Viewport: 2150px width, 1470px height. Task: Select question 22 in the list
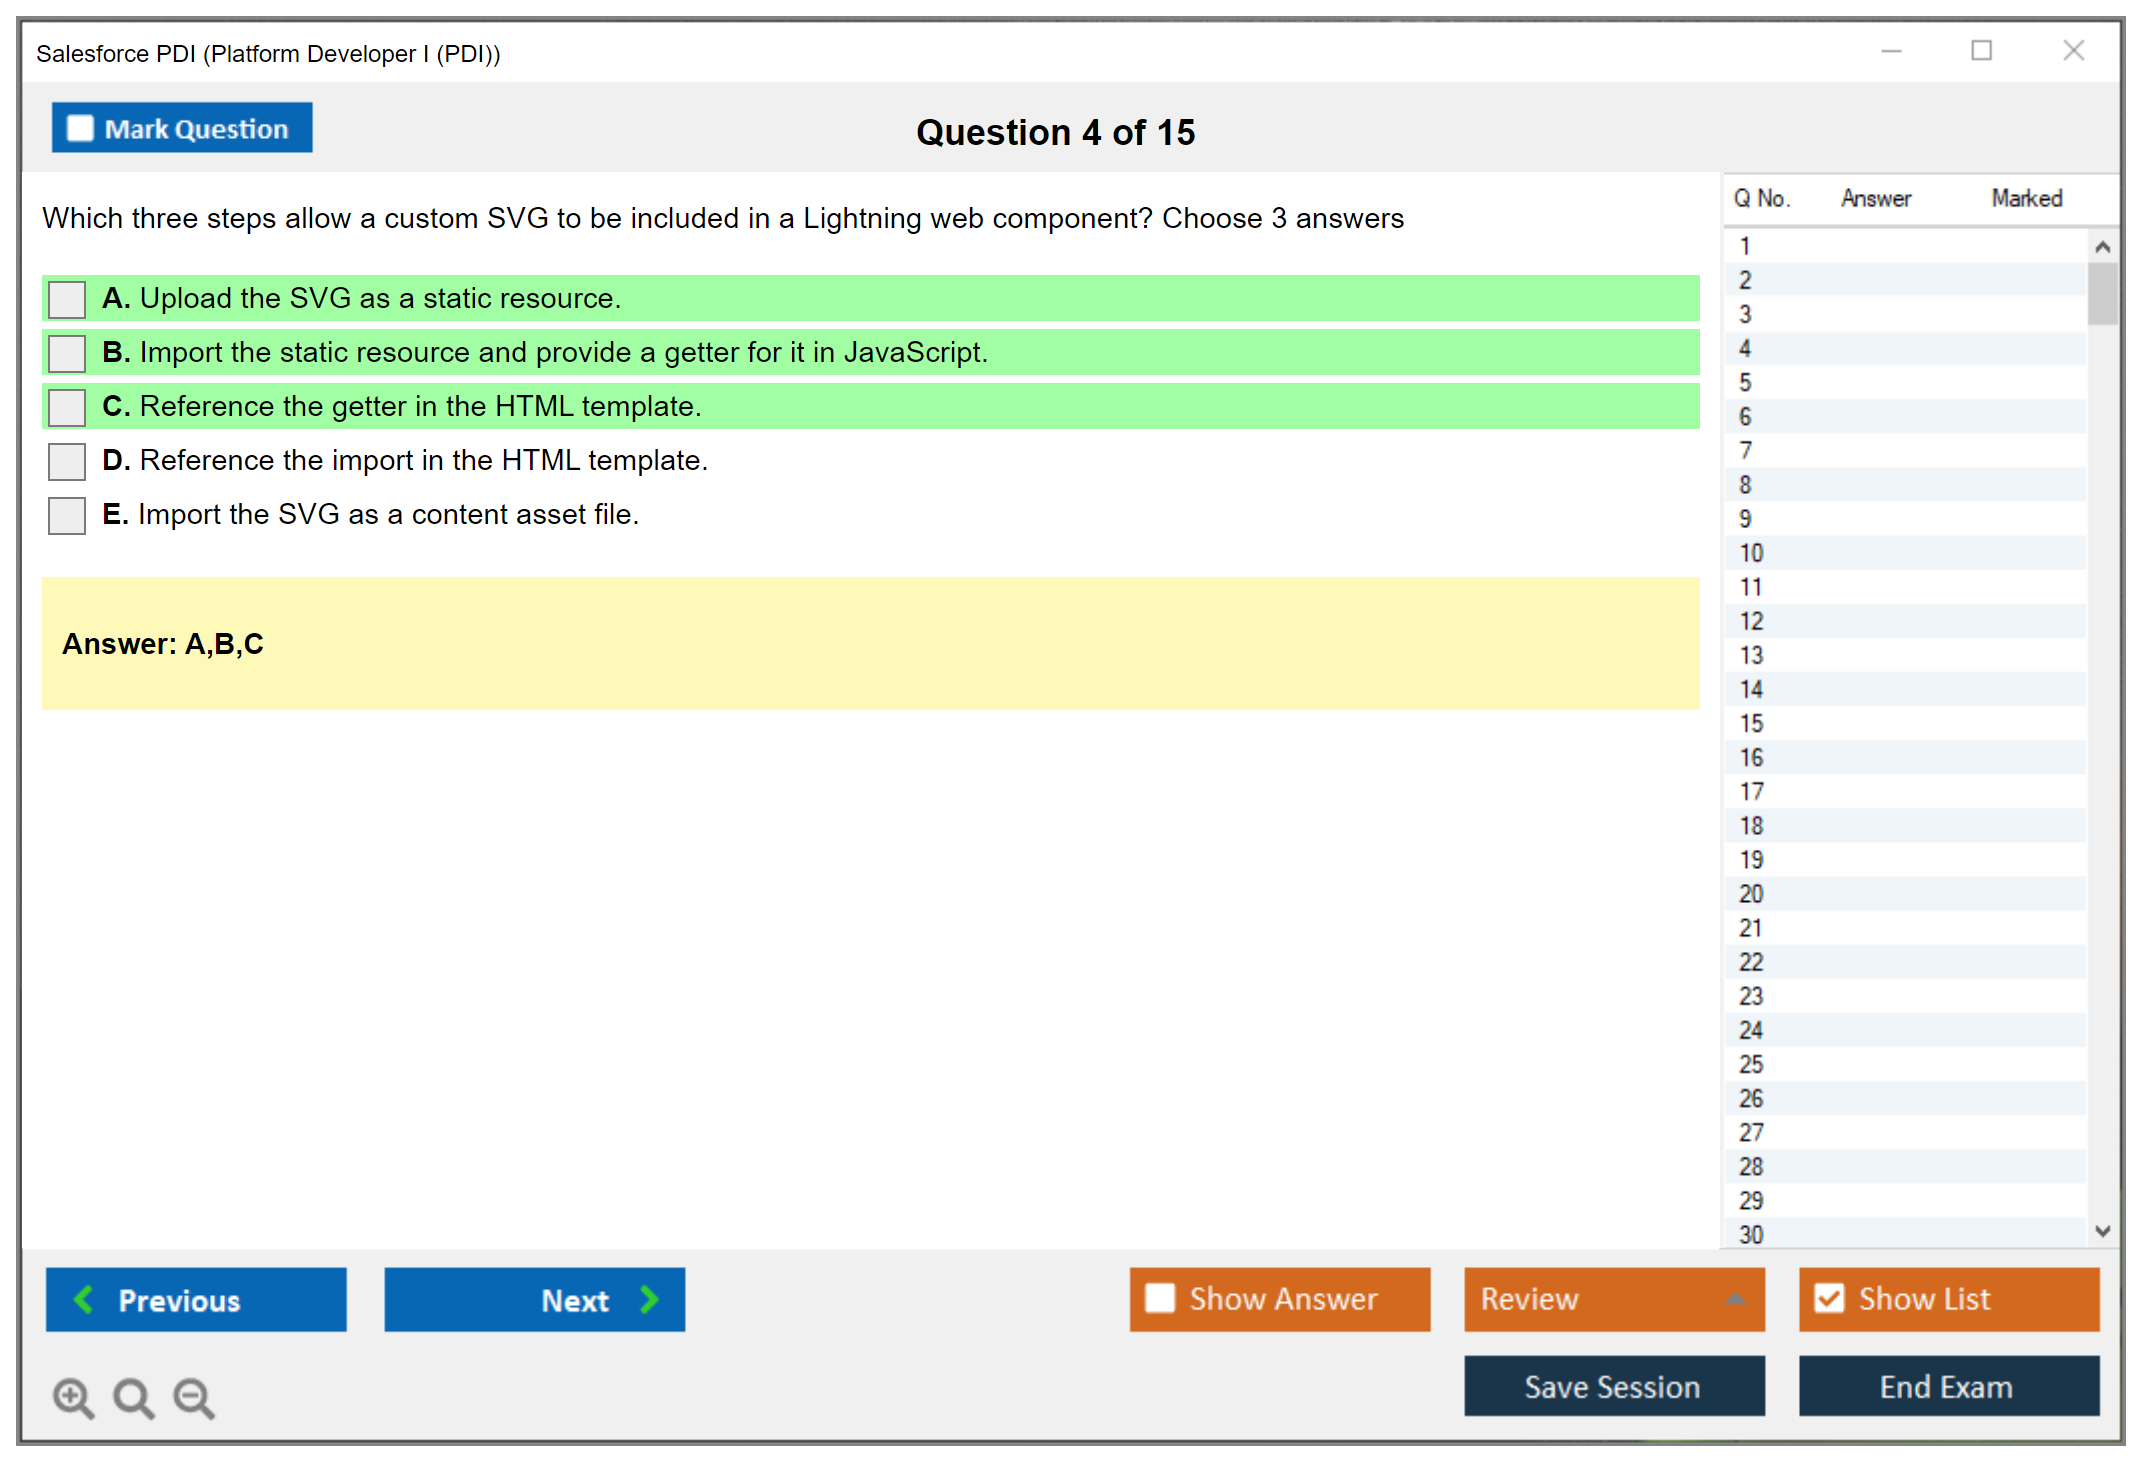(1751, 962)
